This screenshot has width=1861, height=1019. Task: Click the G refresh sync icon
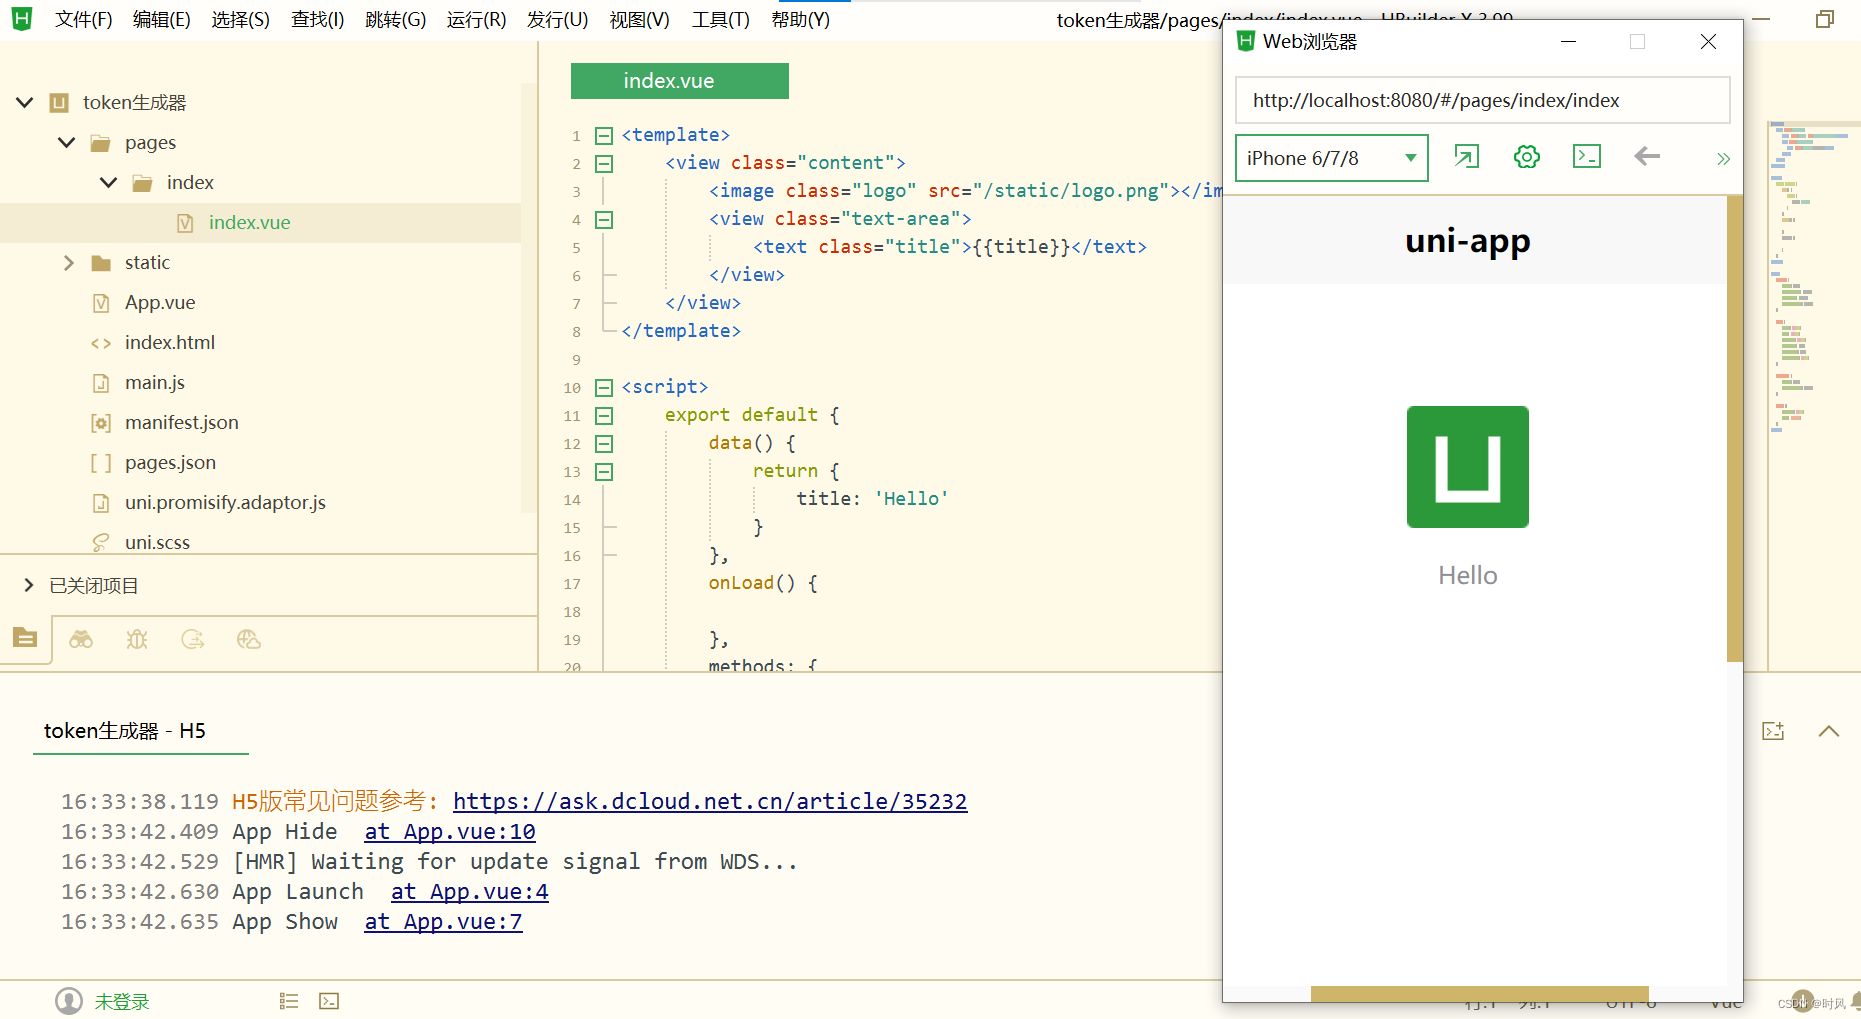[193, 639]
